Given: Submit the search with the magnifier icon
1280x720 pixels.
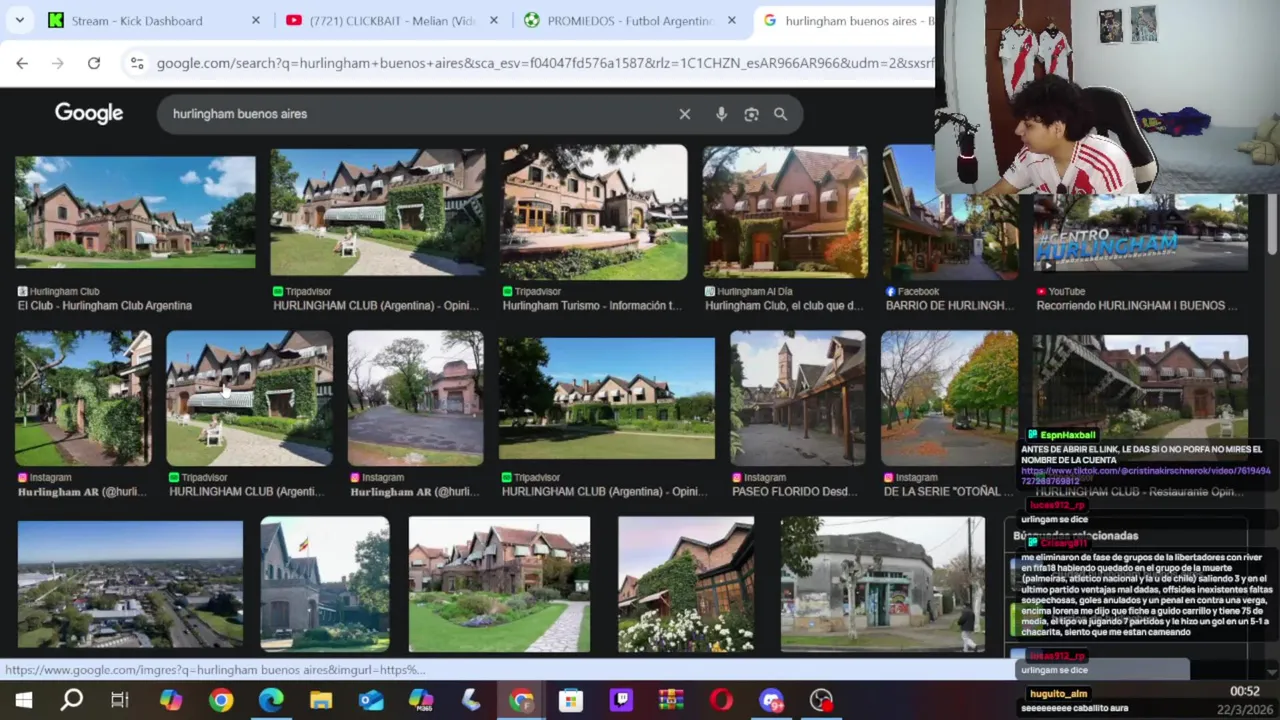Looking at the screenshot, I should (x=780, y=114).
